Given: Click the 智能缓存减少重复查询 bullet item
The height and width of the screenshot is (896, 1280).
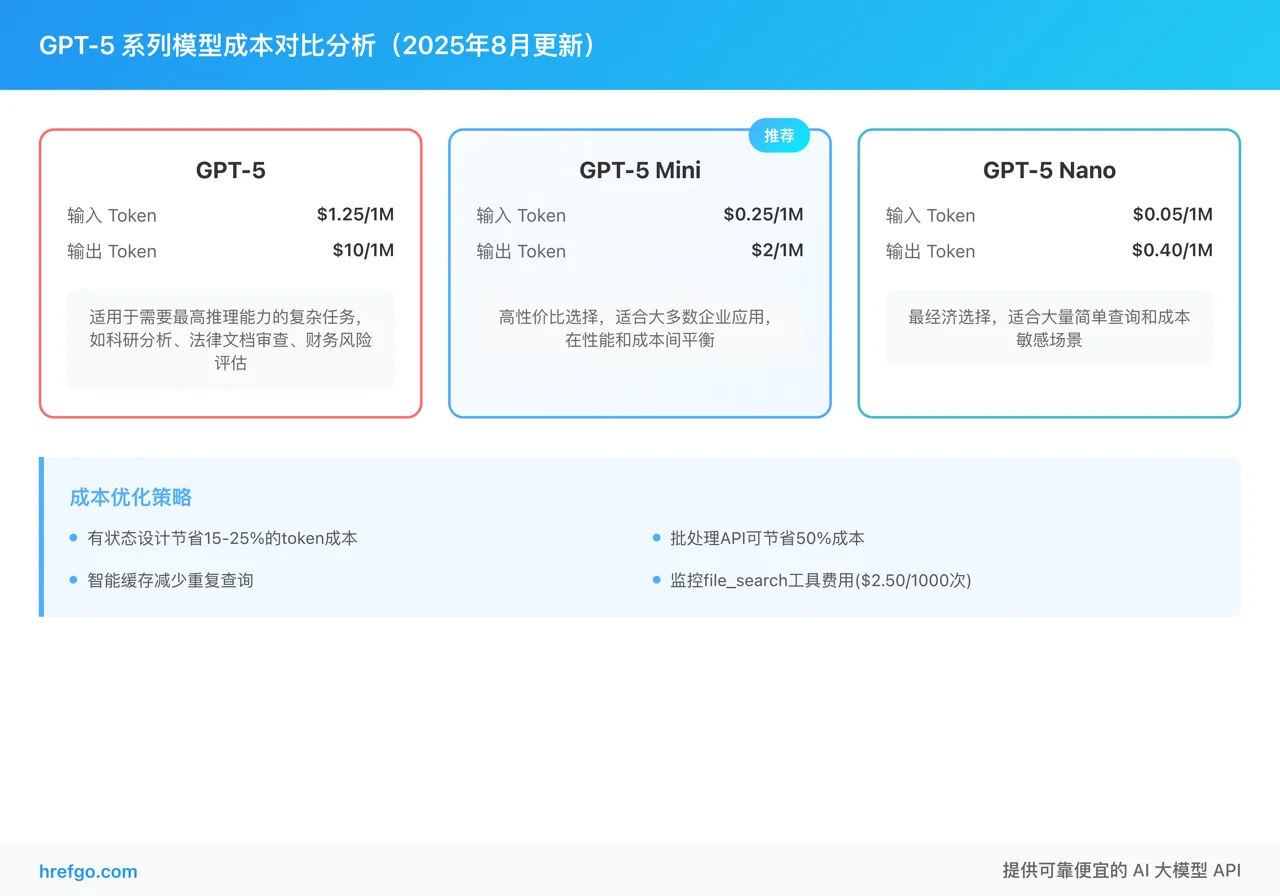Looking at the screenshot, I should [x=161, y=580].
